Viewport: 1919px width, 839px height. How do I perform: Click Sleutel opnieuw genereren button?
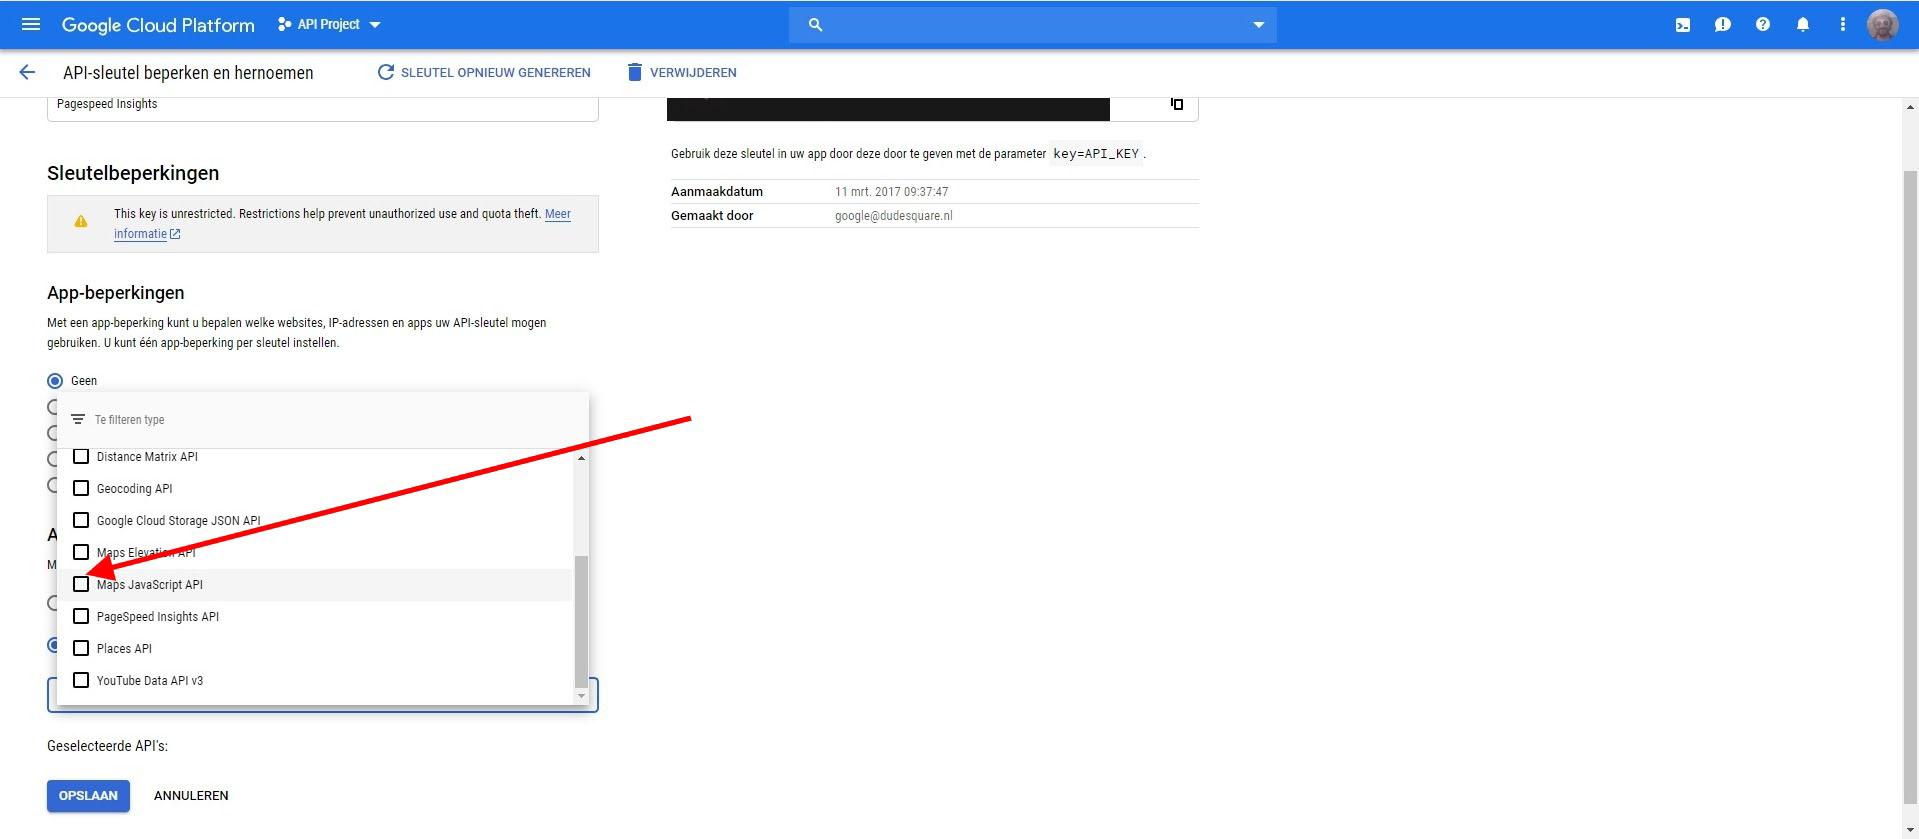pyautogui.click(x=484, y=72)
